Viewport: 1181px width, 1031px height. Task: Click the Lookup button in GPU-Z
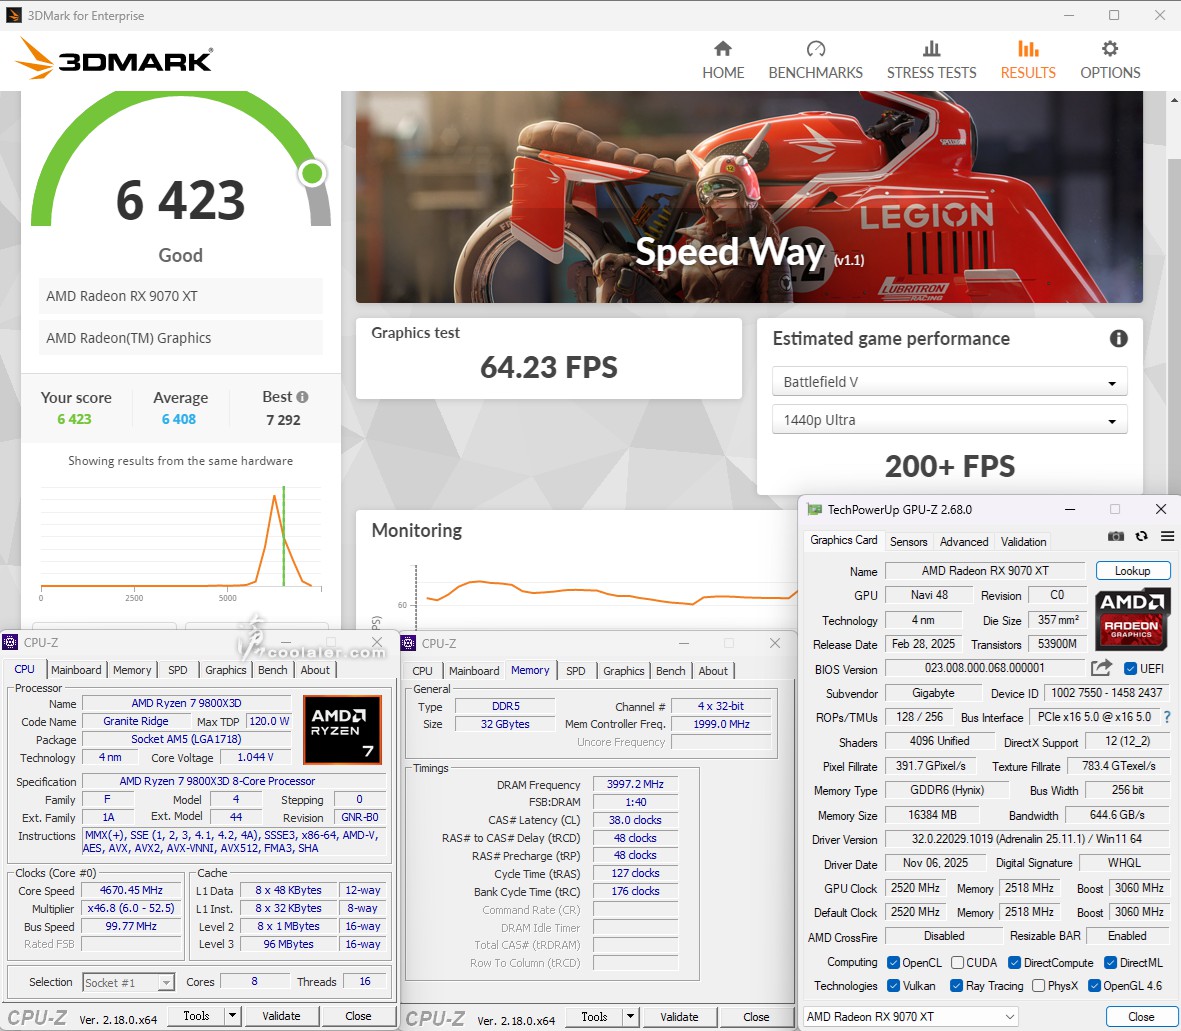1133,571
